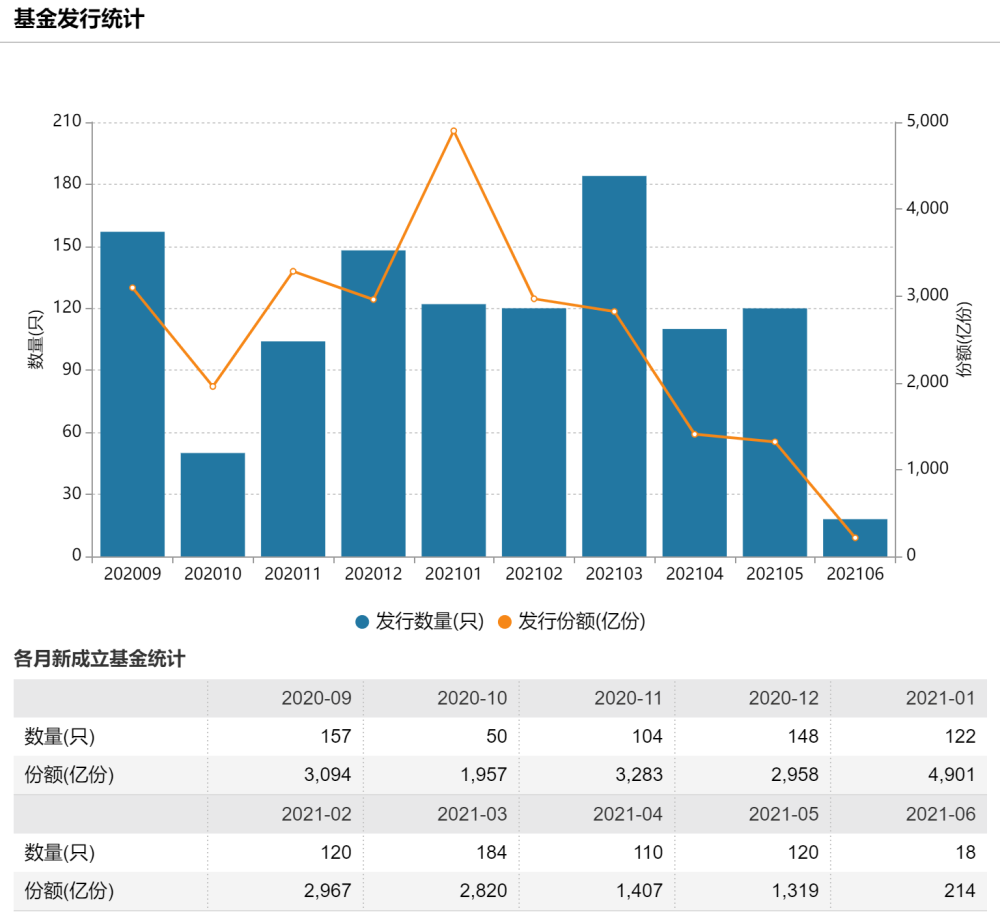Click the left axis label 210
Screen dimensions: 1000x923
[67, 121]
